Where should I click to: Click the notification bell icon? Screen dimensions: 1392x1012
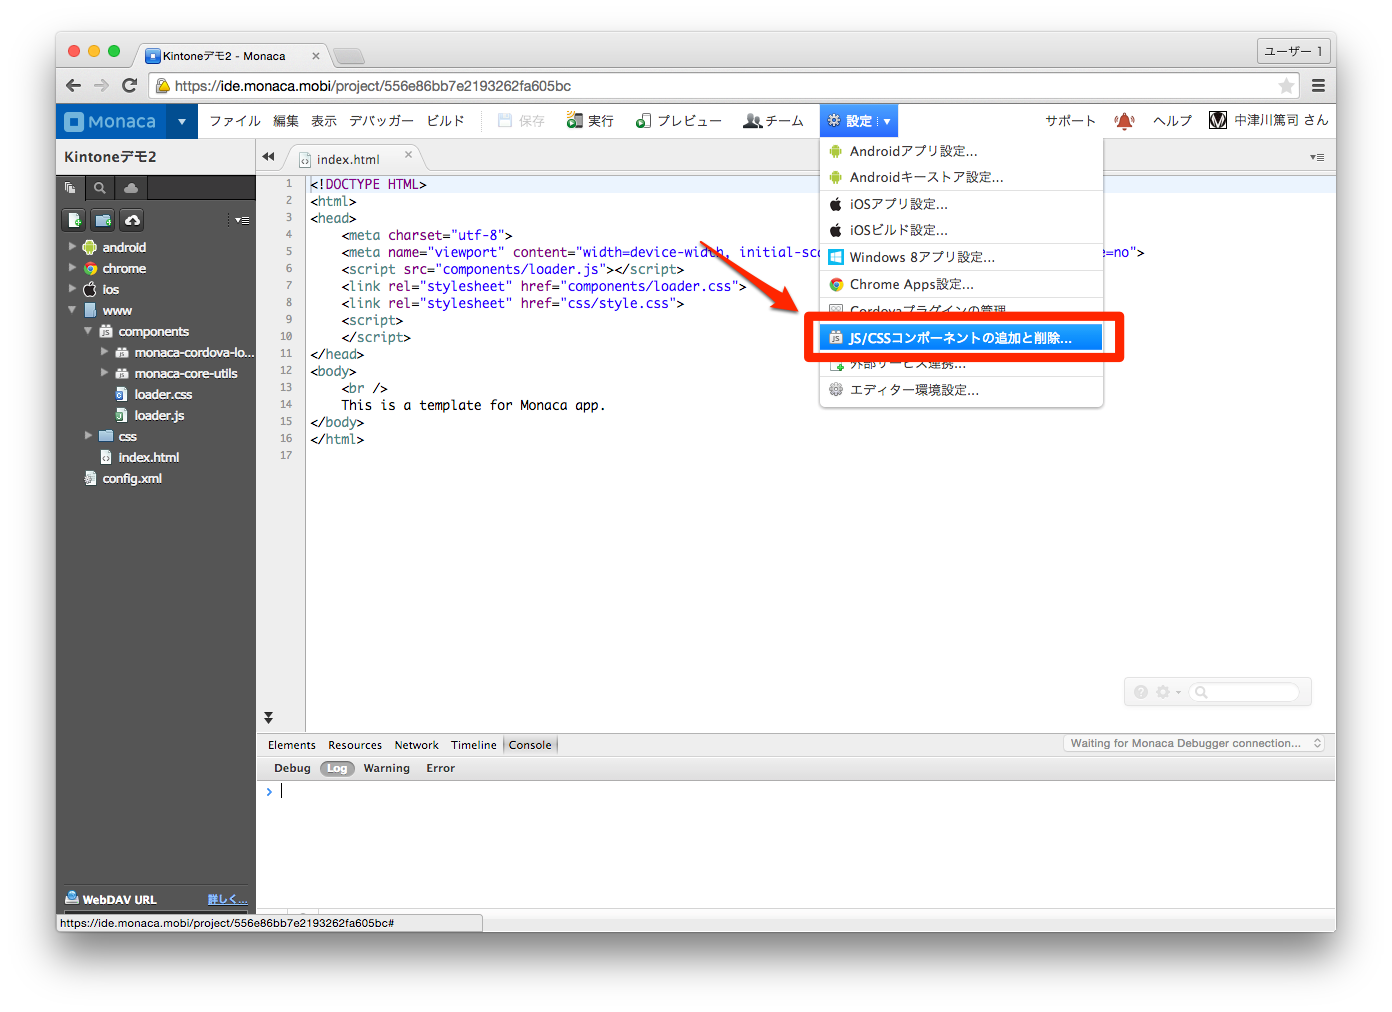pos(1124,121)
